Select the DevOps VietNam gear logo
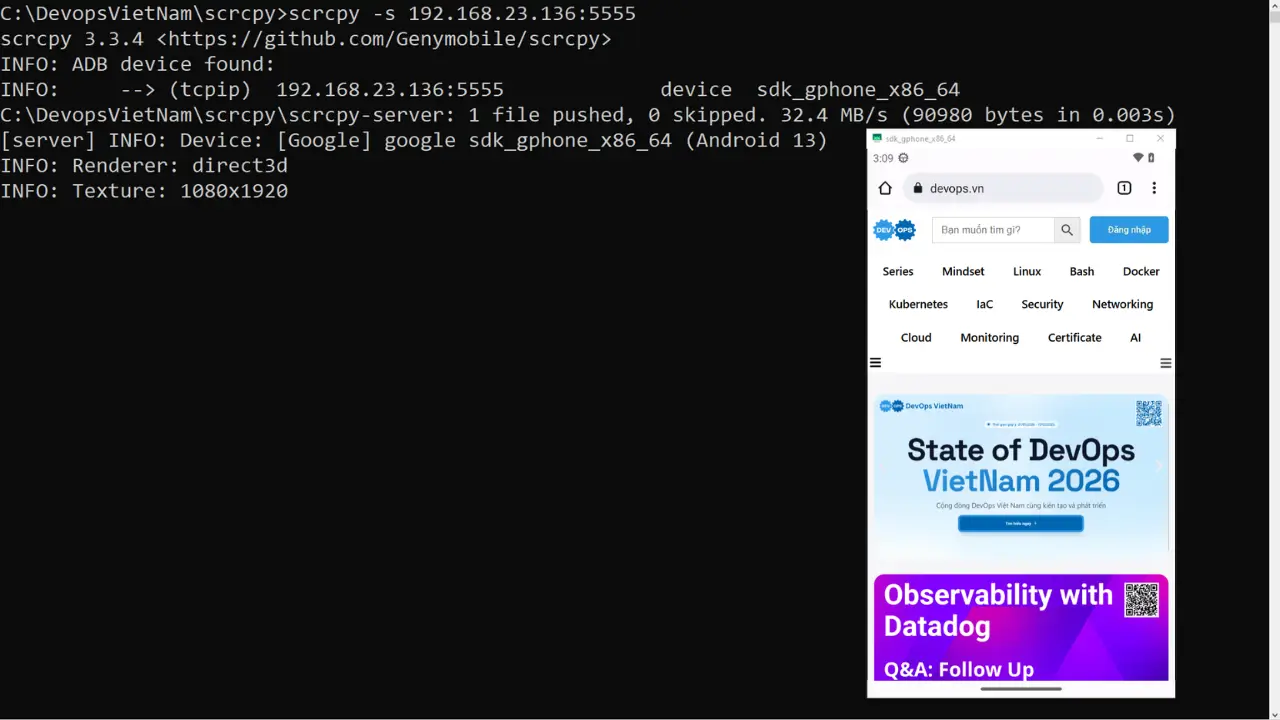The width and height of the screenshot is (1280, 720). 893,229
